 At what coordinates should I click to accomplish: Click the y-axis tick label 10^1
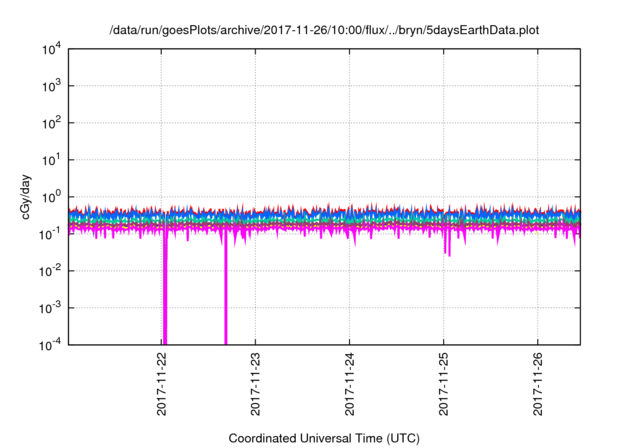tap(51, 160)
